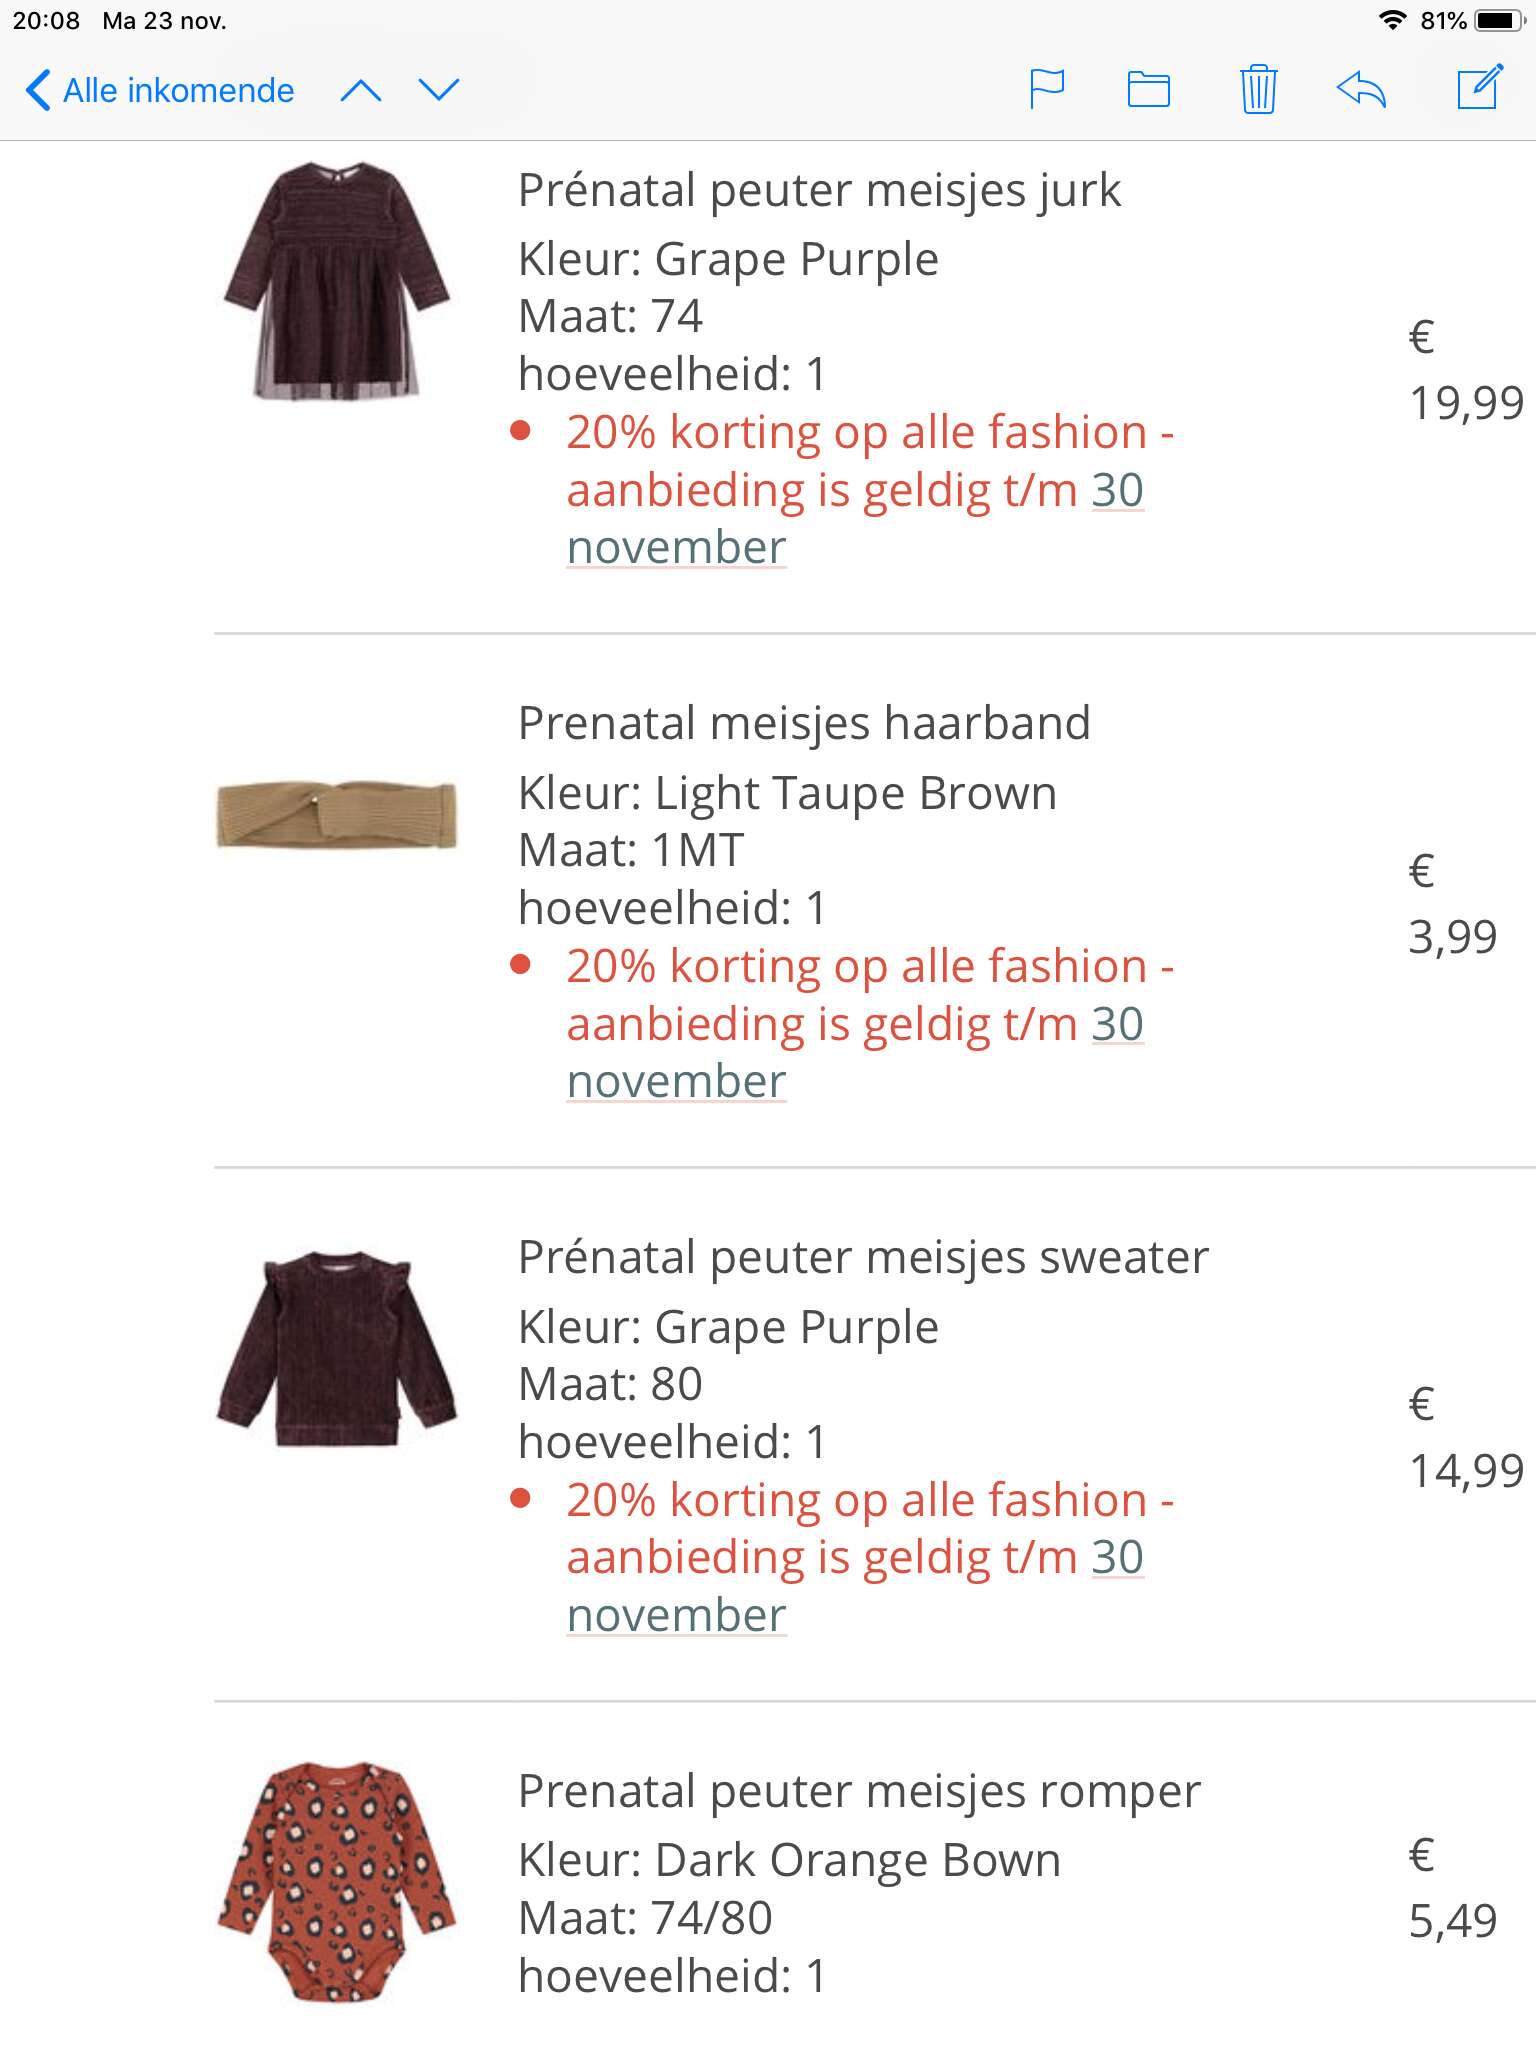Image resolution: width=1536 pixels, height=2048 pixels.
Task: Flag this email message
Action: (x=1047, y=90)
